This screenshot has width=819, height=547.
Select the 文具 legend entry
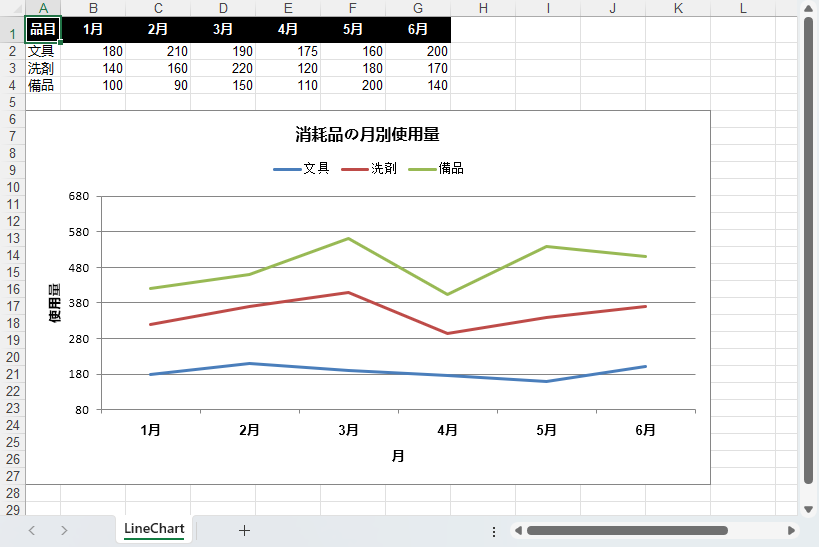301,168
